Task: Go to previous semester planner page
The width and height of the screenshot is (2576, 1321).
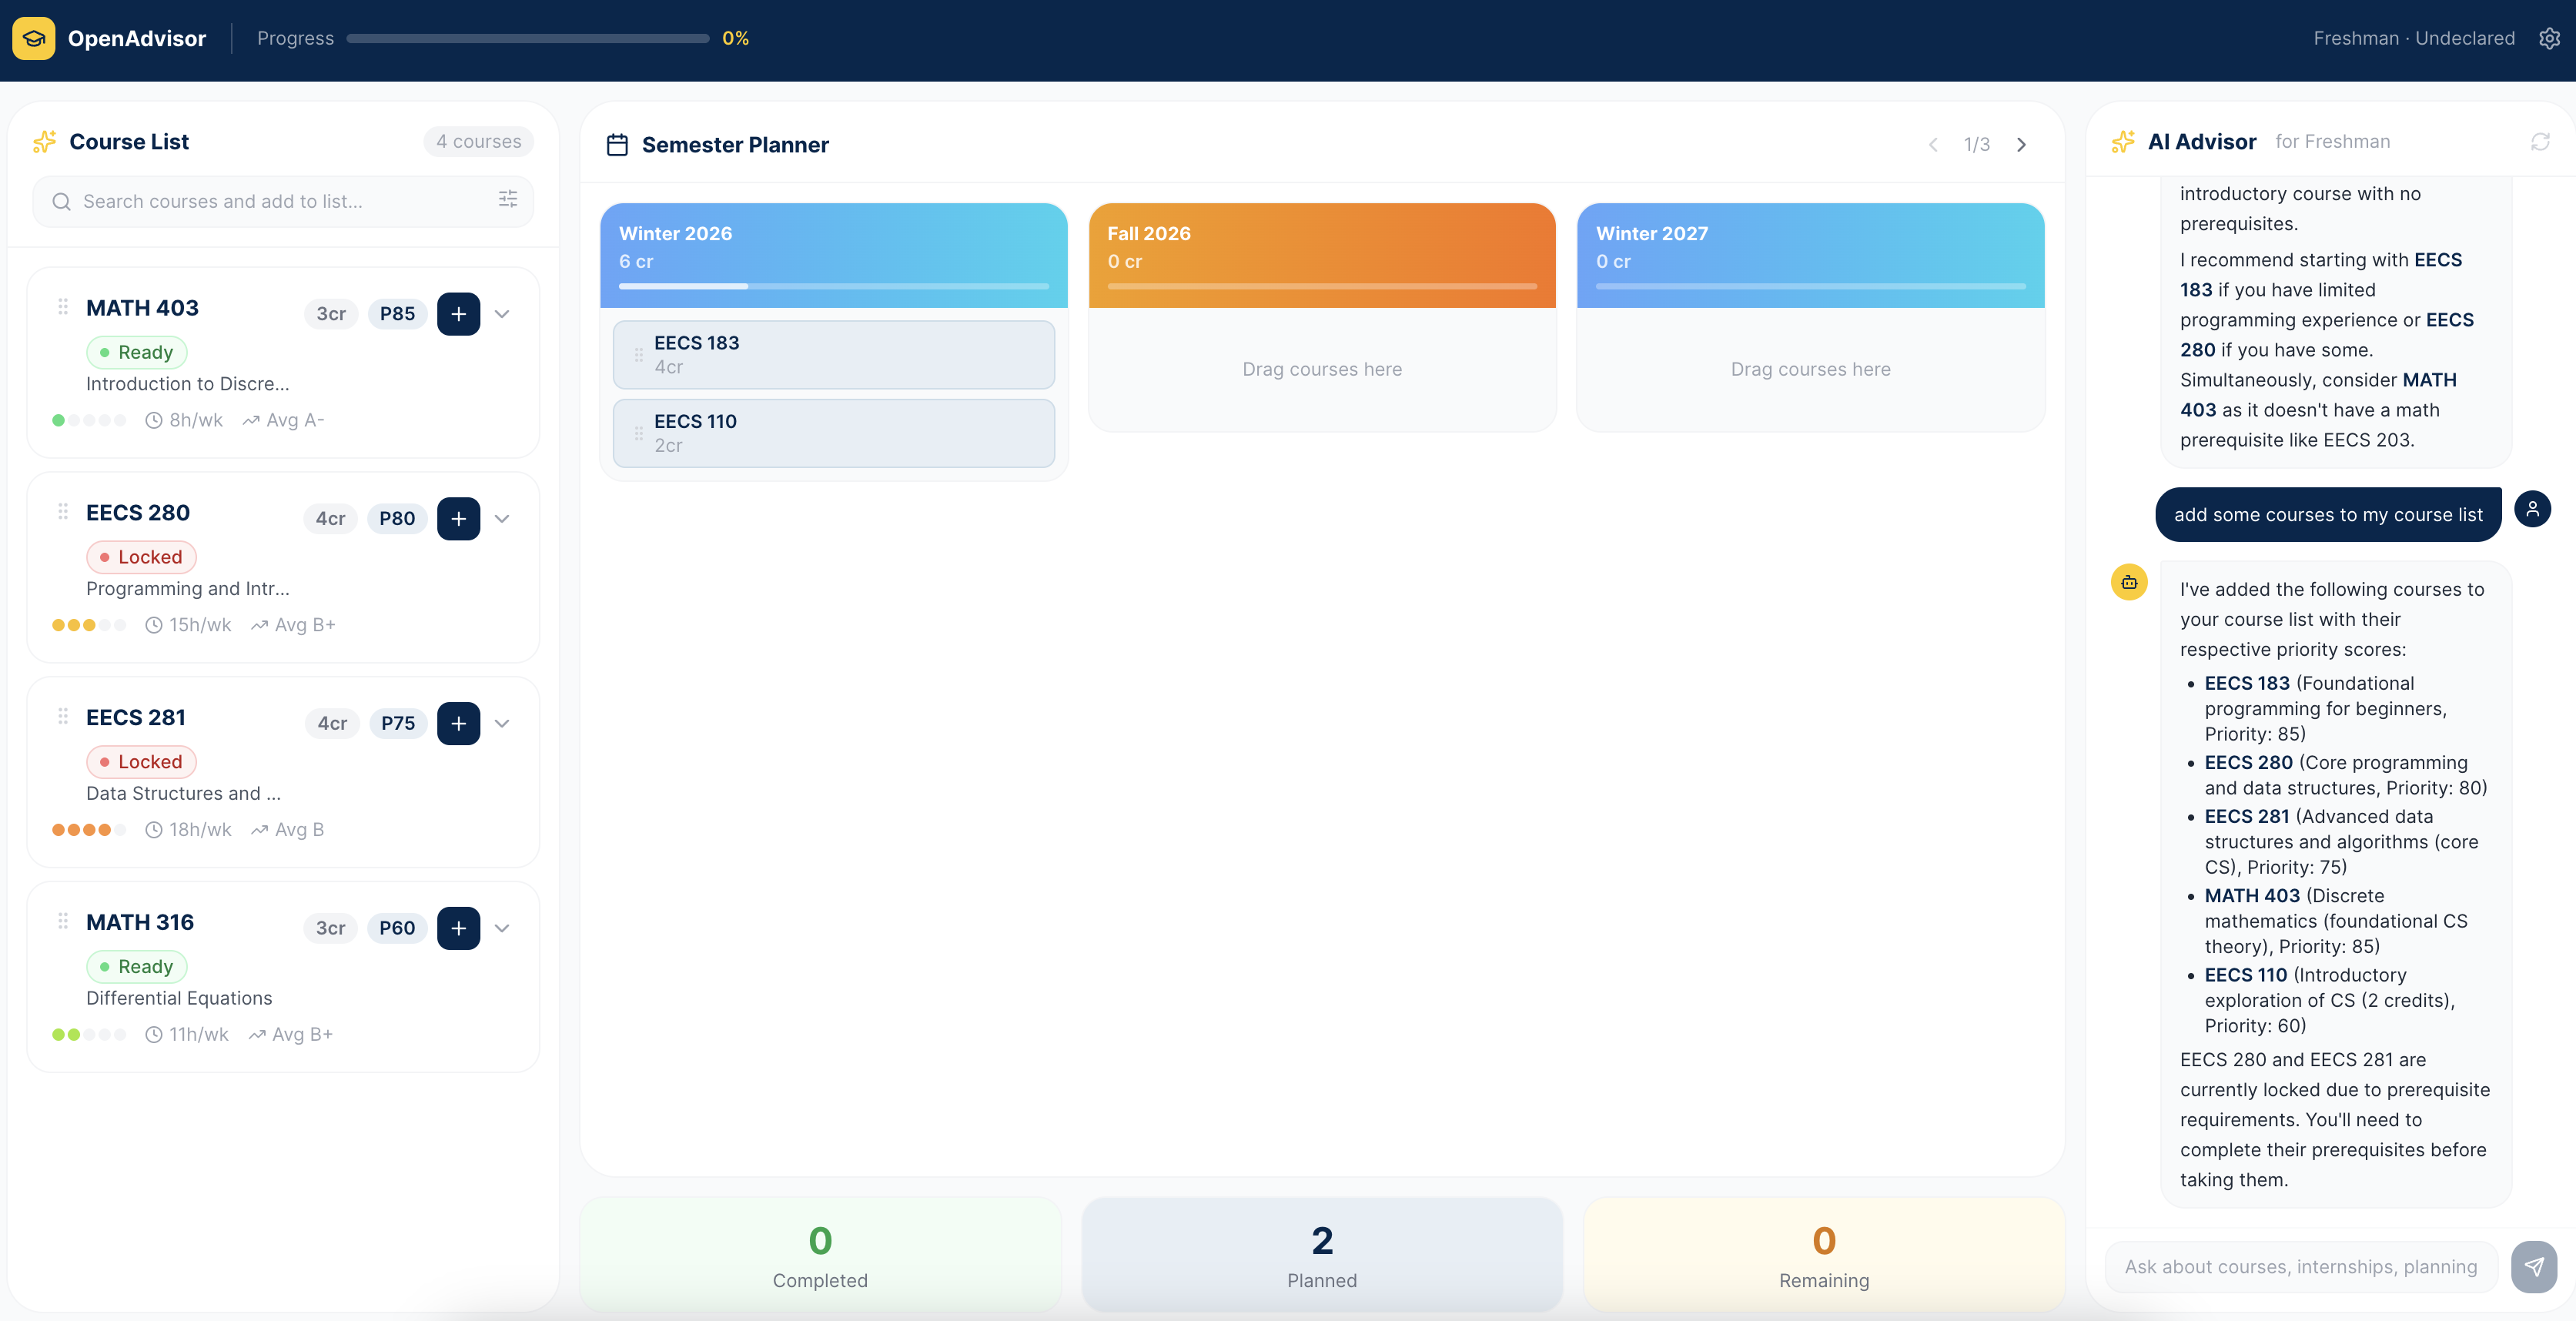Action: (1933, 145)
